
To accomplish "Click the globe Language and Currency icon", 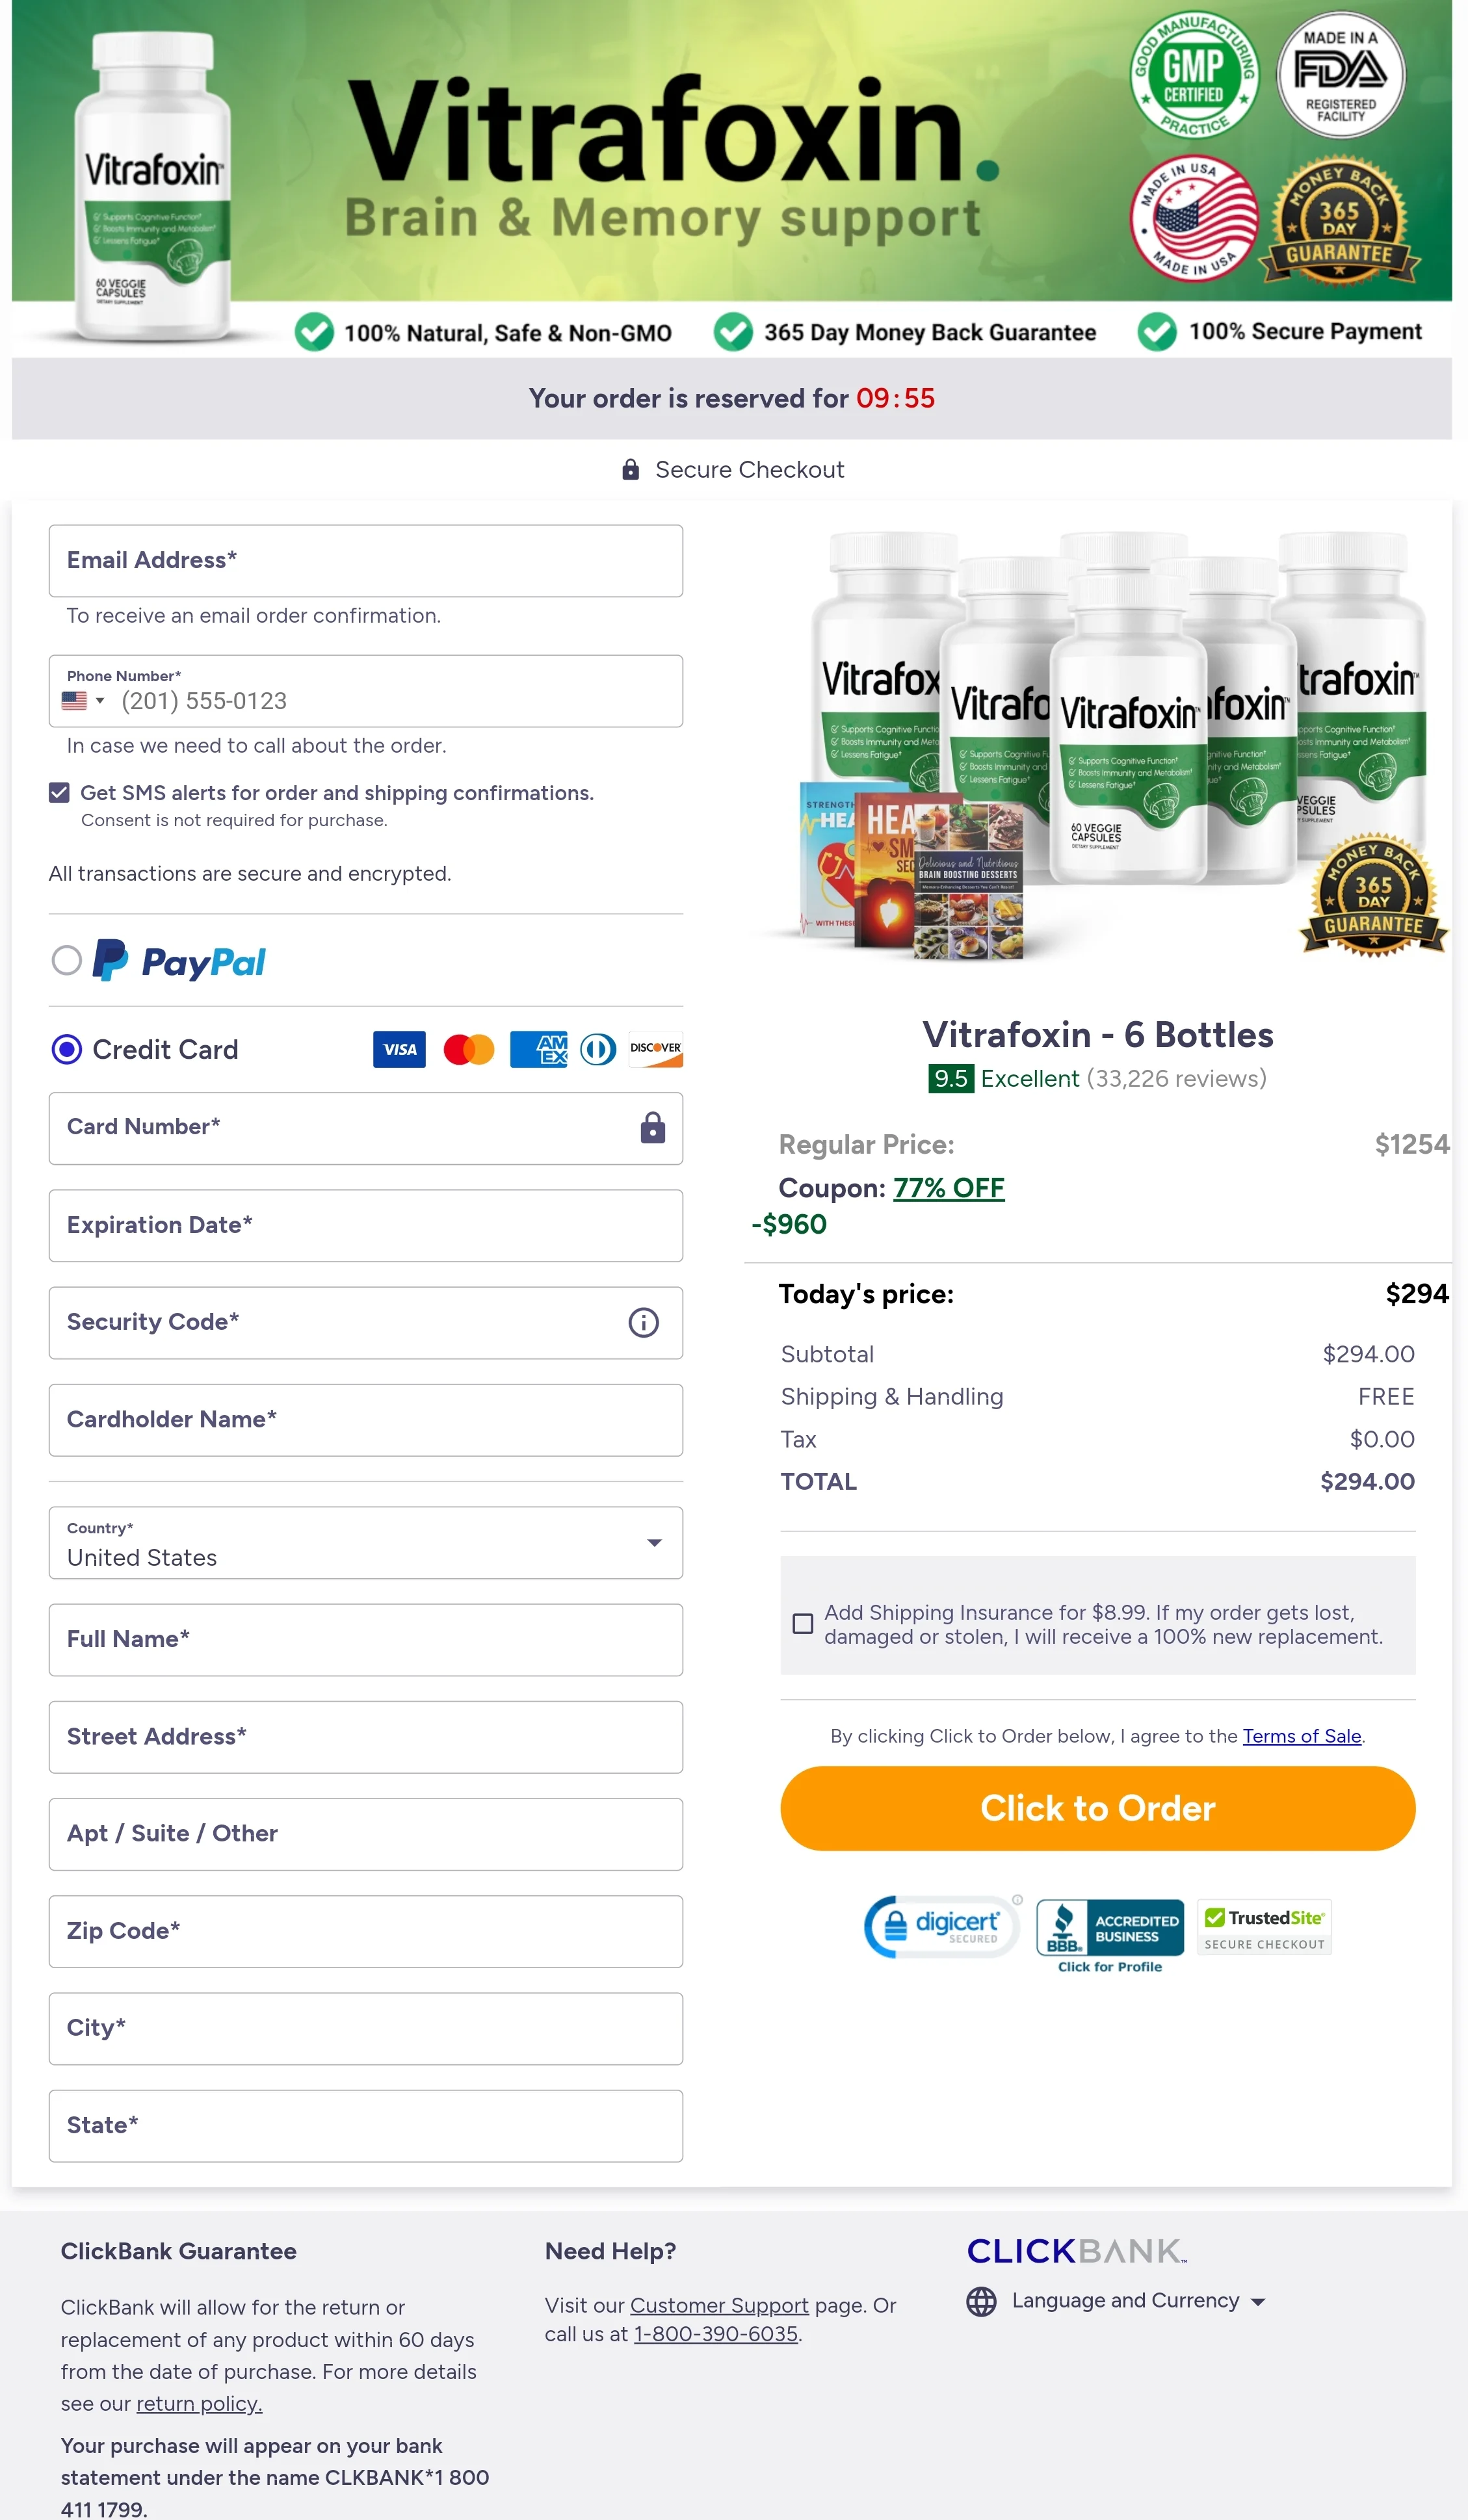I will click(x=981, y=2301).
